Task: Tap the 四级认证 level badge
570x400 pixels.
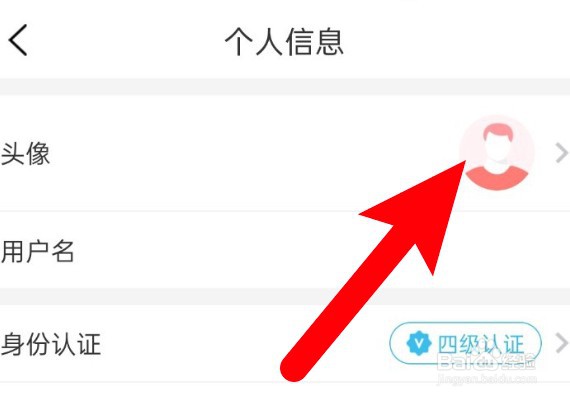Action: 466,343
